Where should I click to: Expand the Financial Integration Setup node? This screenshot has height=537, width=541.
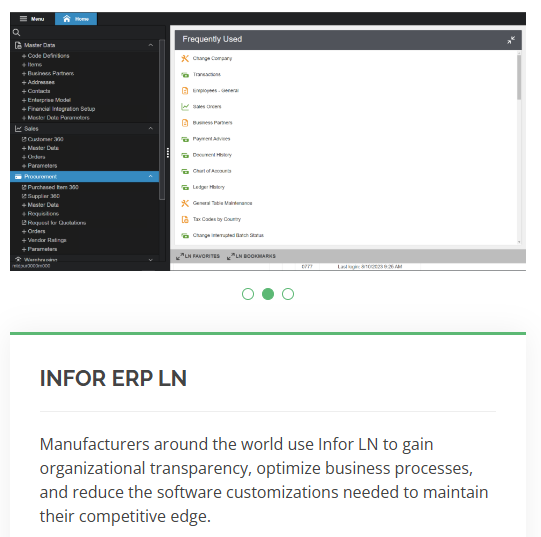(24, 109)
